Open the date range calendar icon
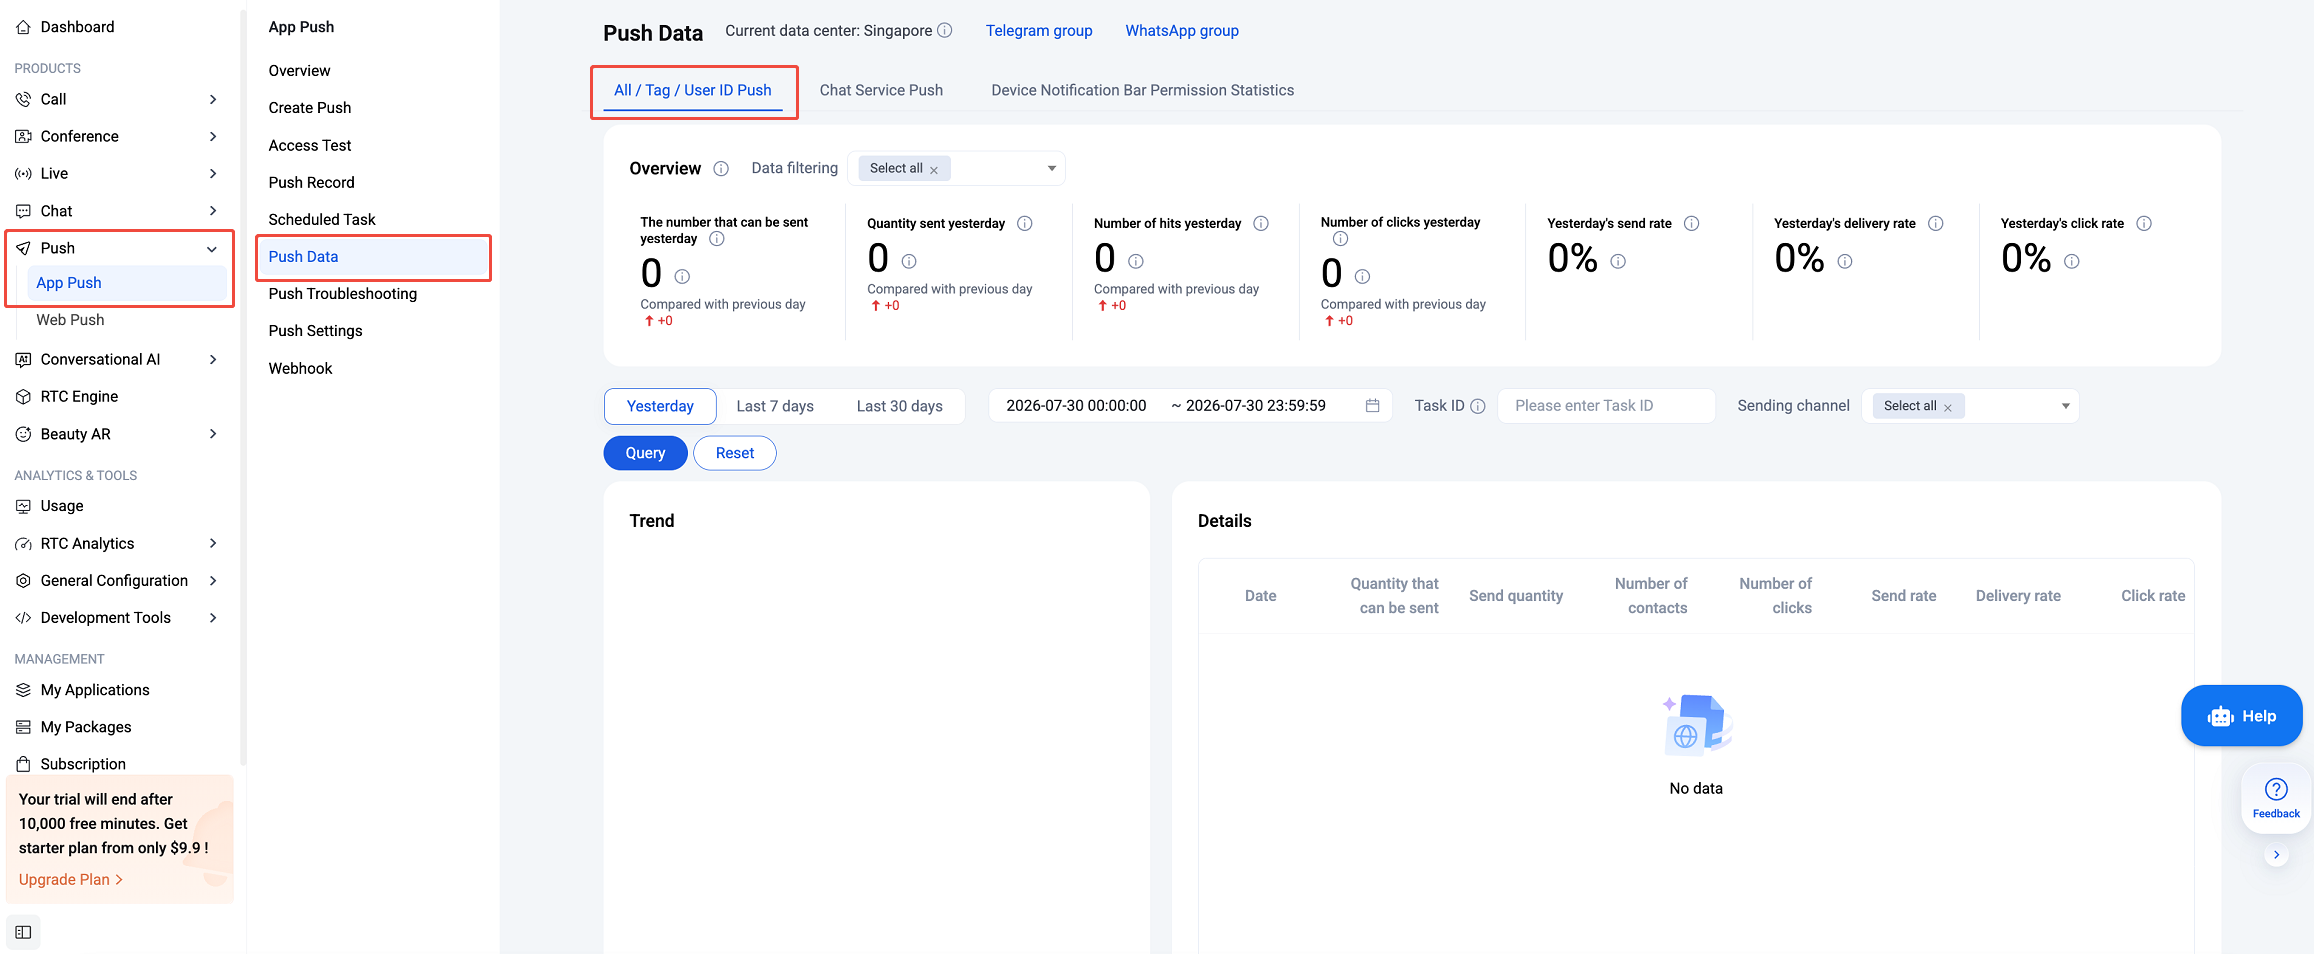 tap(1372, 406)
